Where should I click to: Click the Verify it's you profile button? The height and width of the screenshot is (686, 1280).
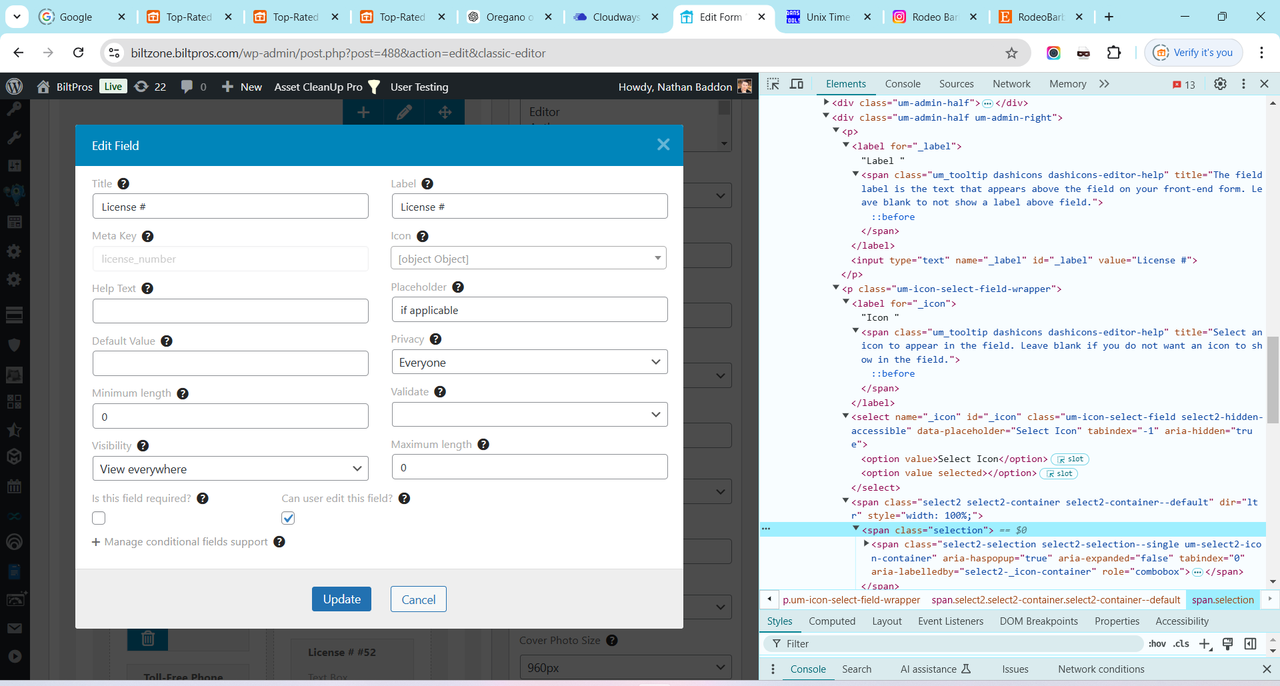click(1194, 53)
